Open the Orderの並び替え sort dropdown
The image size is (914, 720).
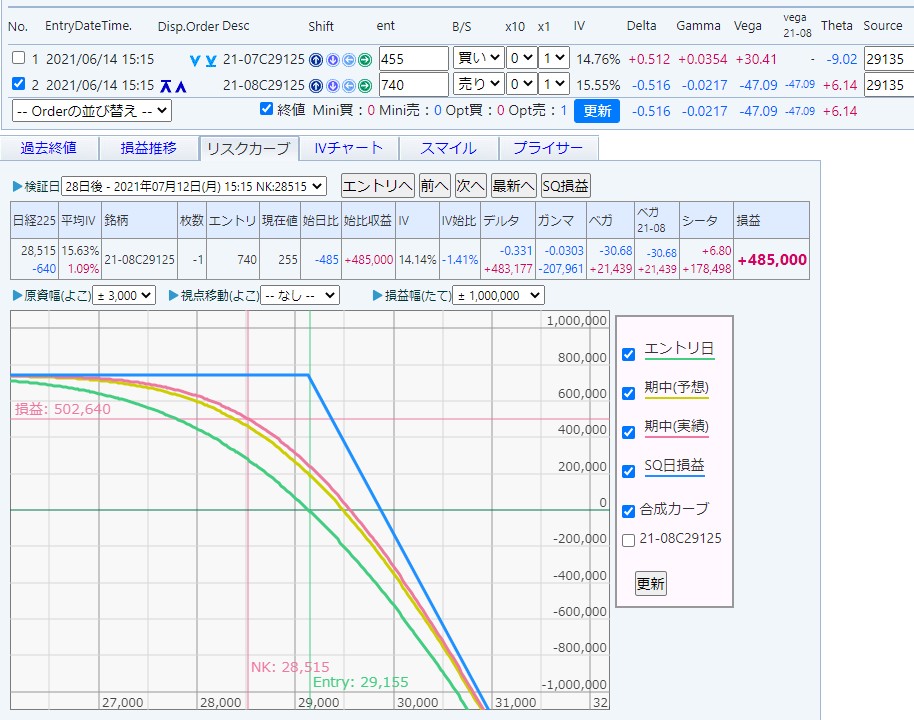point(92,111)
